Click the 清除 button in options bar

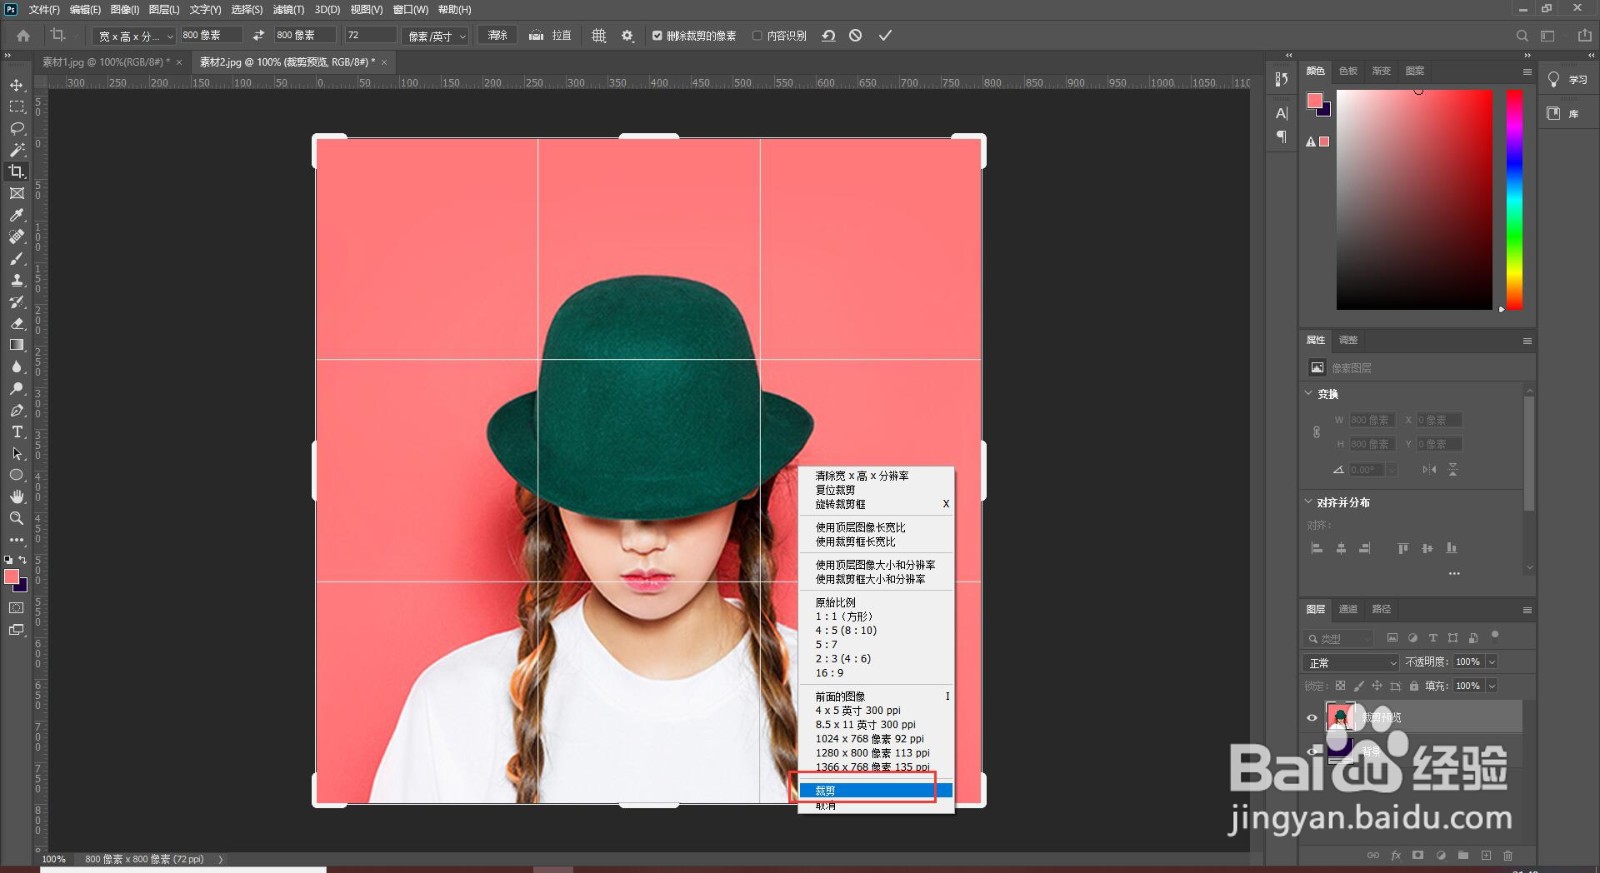497,35
